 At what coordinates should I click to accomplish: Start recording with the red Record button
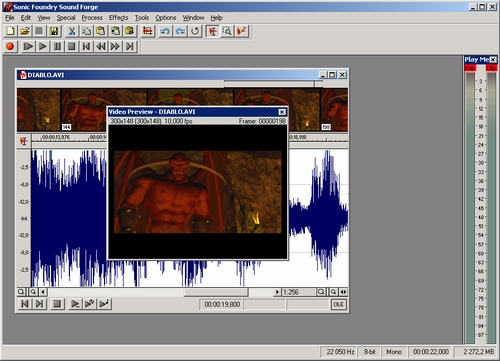[x=10, y=46]
